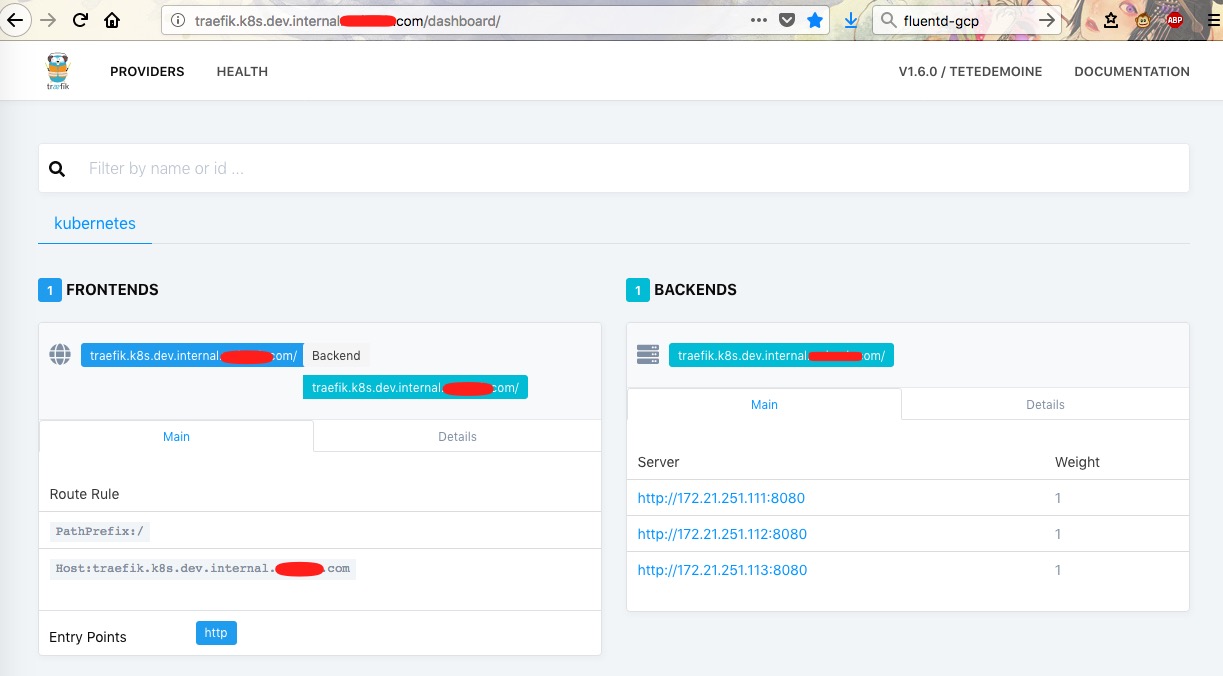Click the search magnifier in browser search box
The height and width of the screenshot is (676, 1223).
(888, 20)
